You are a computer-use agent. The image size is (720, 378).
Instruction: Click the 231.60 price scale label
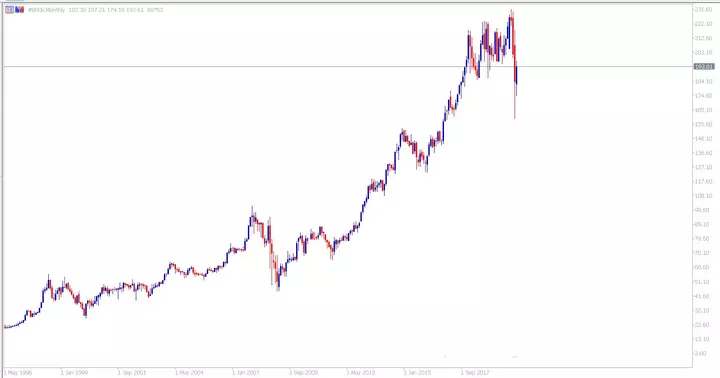point(703,9)
